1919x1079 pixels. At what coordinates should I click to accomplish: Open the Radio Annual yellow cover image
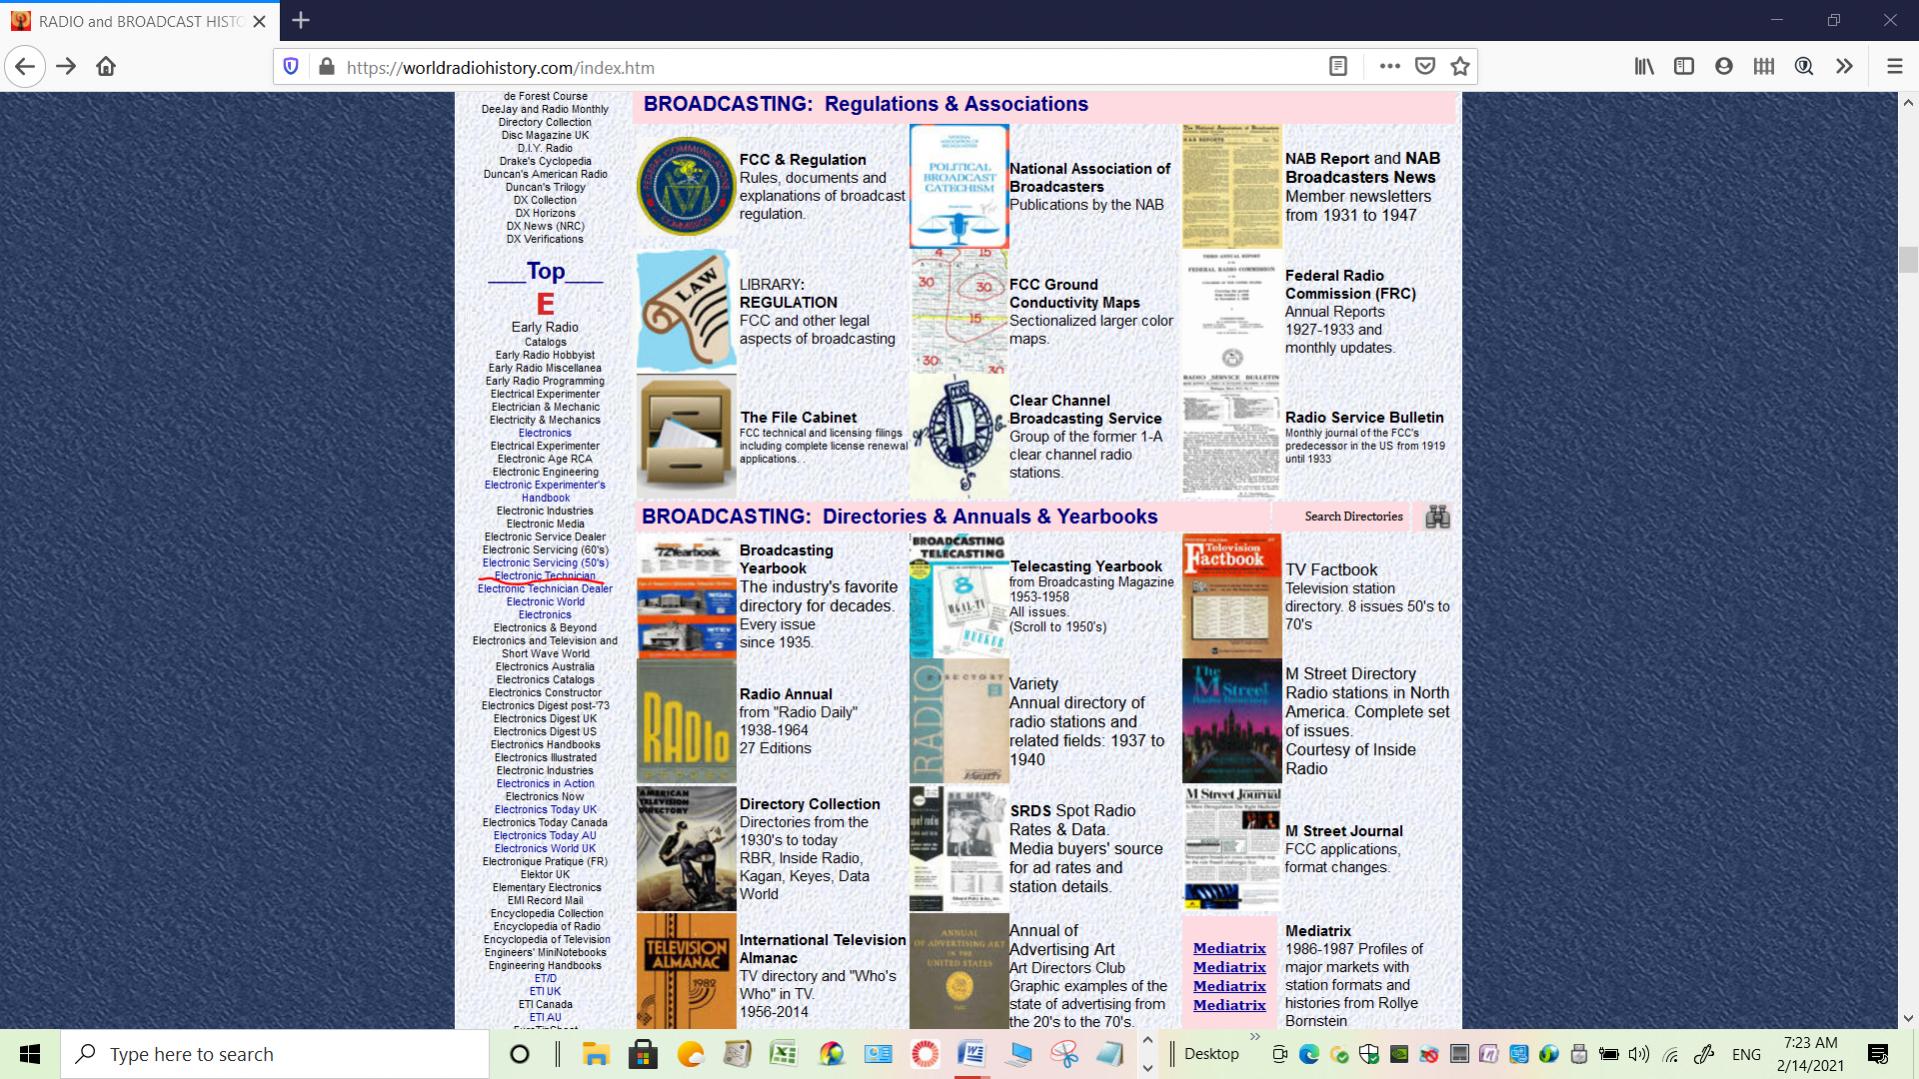coord(686,720)
